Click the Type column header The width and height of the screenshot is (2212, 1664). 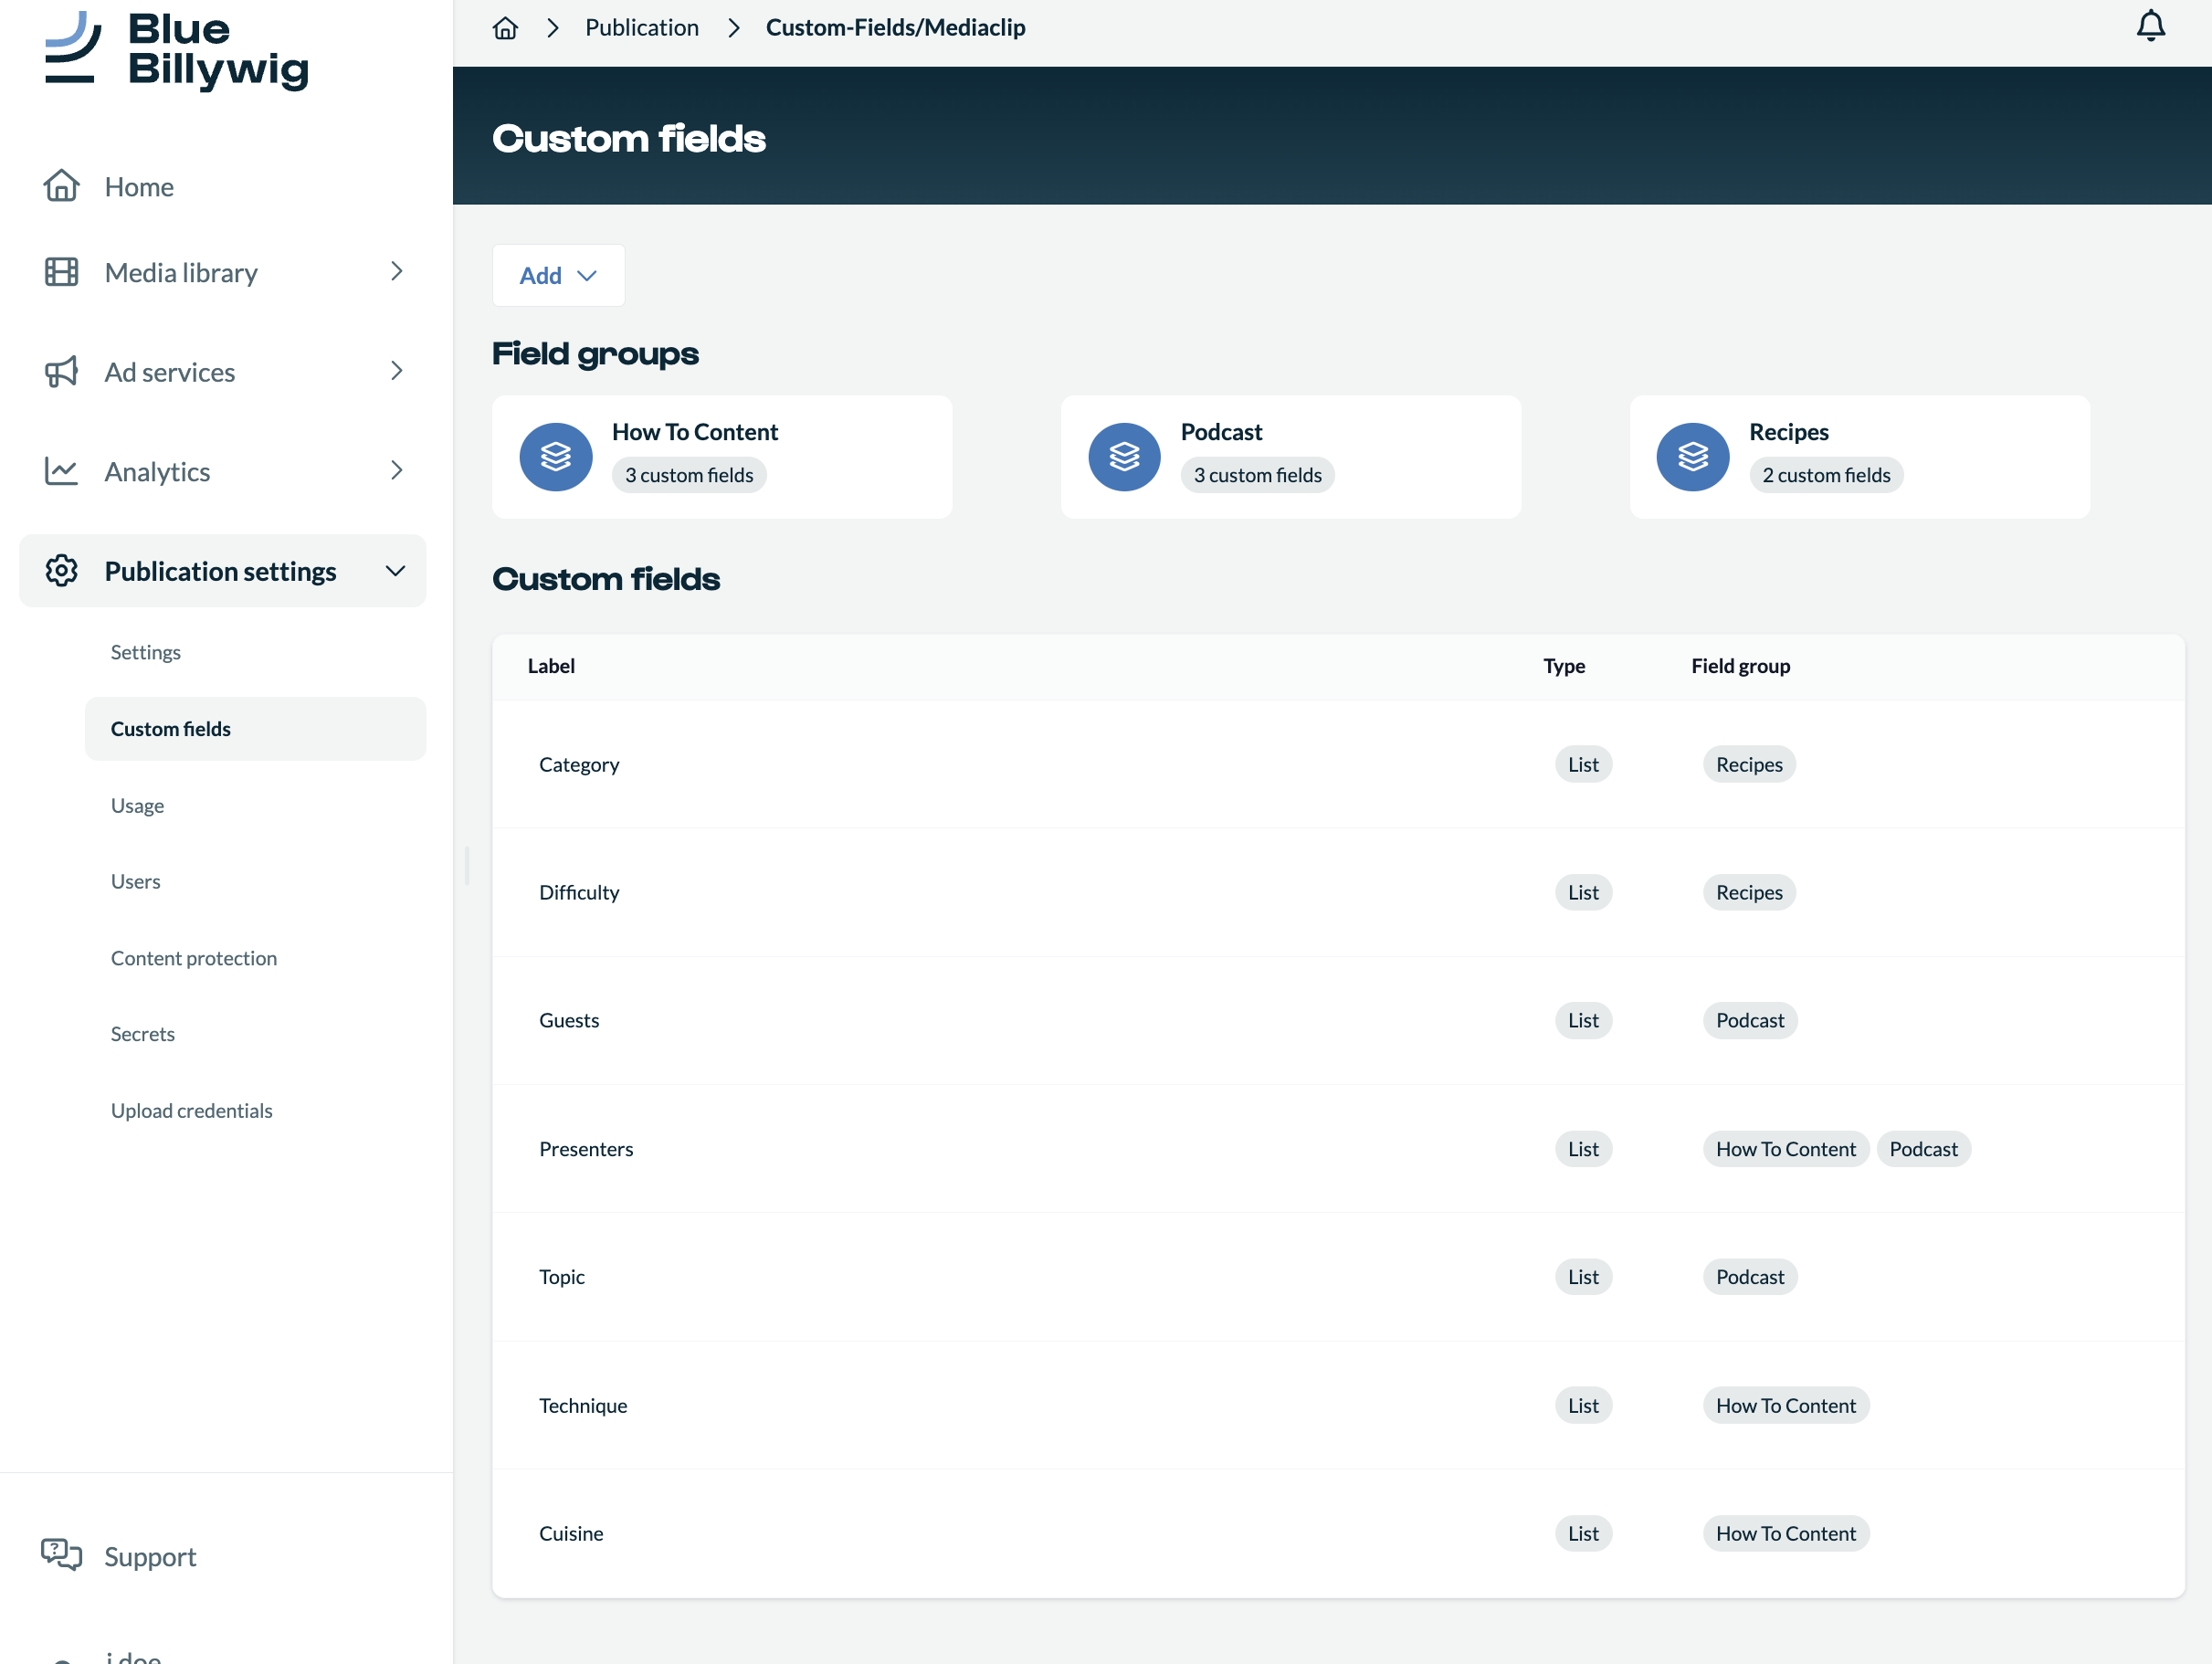pyautogui.click(x=1564, y=666)
